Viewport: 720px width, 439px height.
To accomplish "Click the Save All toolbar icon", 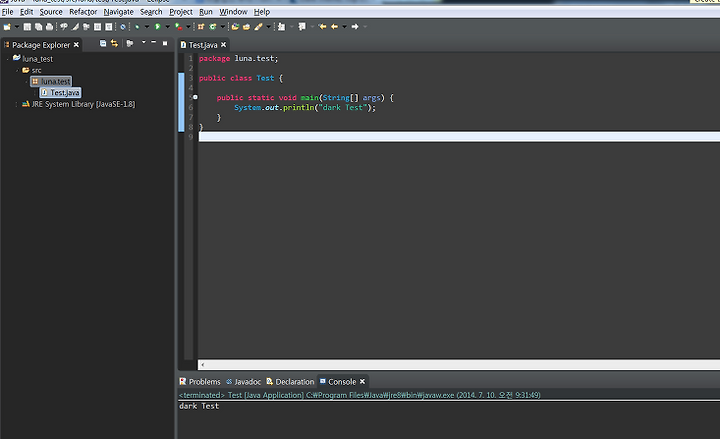I will click(x=38, y=27).
